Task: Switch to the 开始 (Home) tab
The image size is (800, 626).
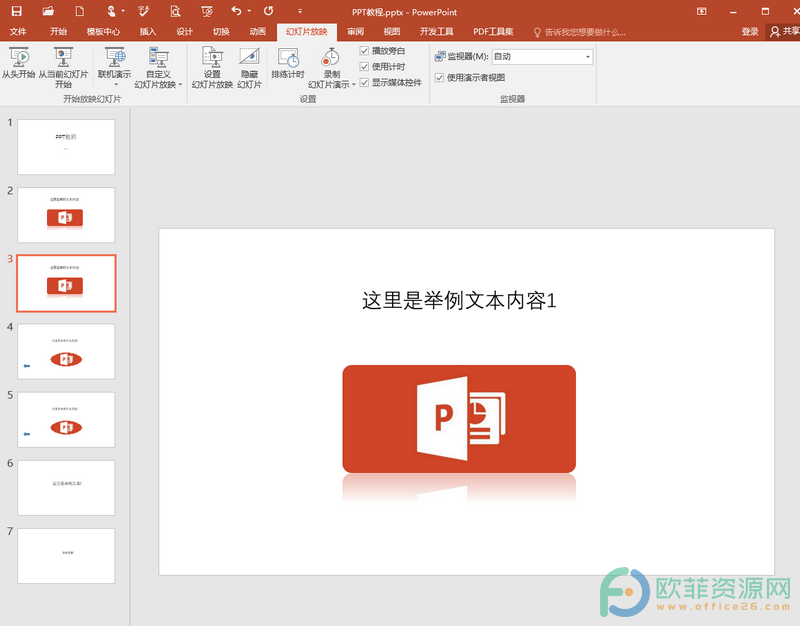Action: pyautogui.click(x=59, y=32)
